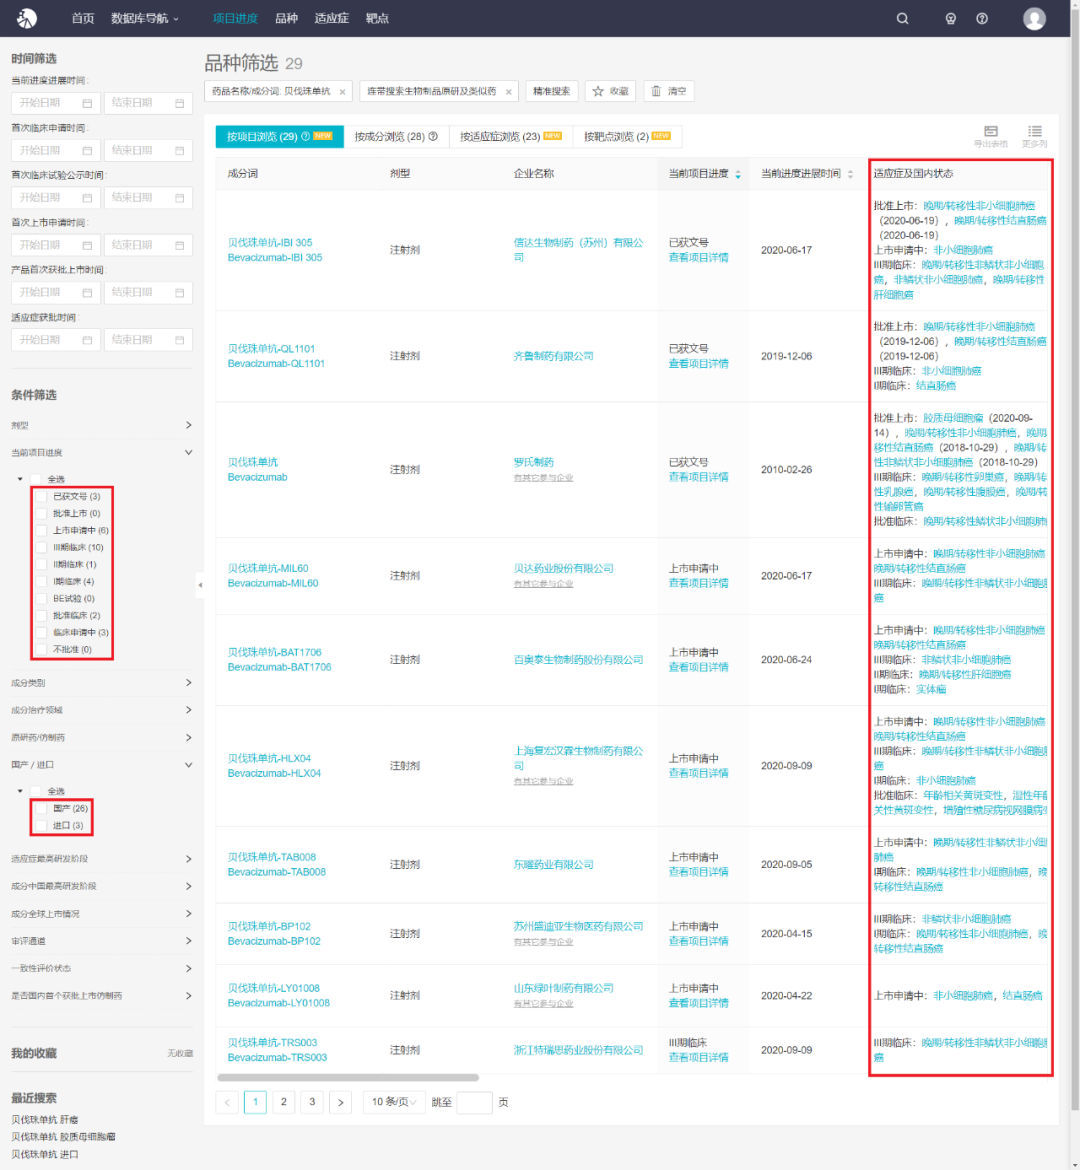Open calendar for 适应症获批时间 start date
This screenshot has width=1080, height=1170.
pyautogui.click(x=87, y=340)
